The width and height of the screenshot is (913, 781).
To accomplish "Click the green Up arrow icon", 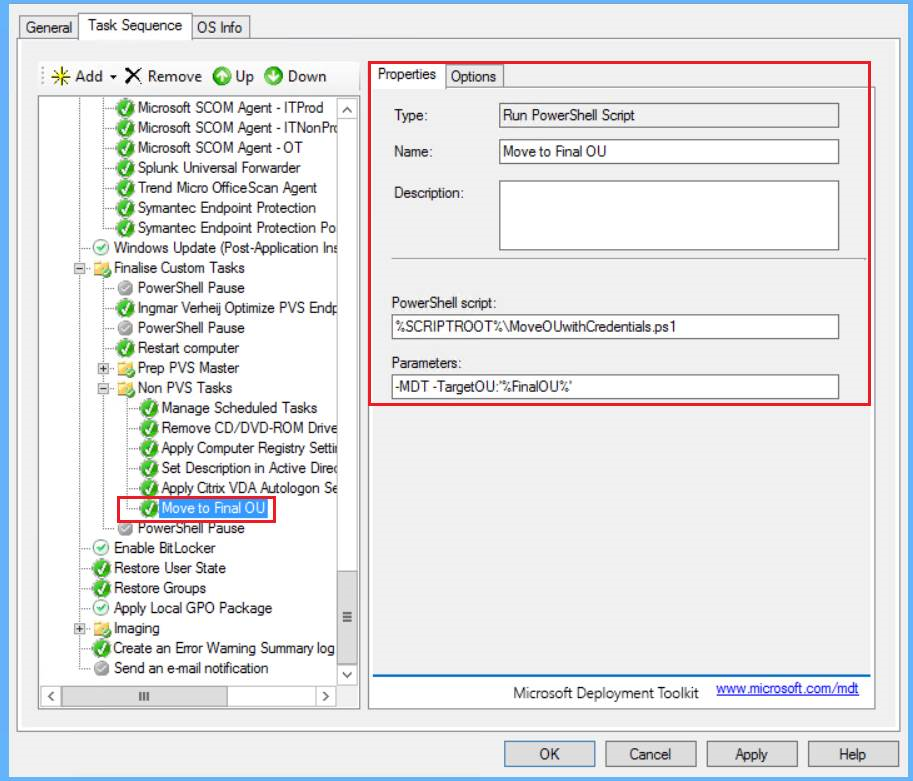I will [x=221, y=76].
